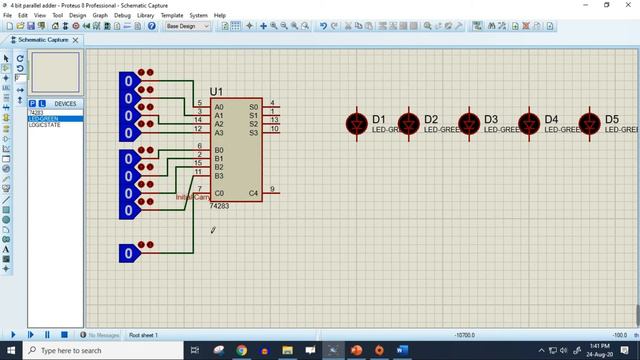Click the Rotate Clockwise icon
Screen dimensions: 640x360
click(x=20, y=58)
